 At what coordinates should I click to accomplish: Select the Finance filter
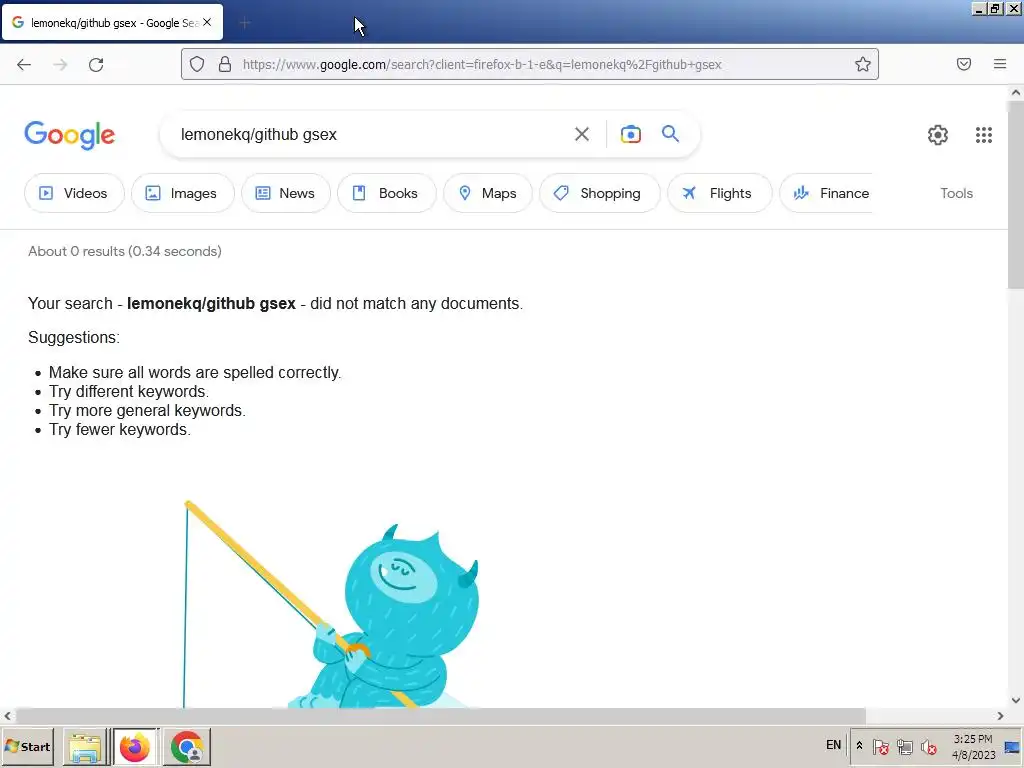(827, 193)
